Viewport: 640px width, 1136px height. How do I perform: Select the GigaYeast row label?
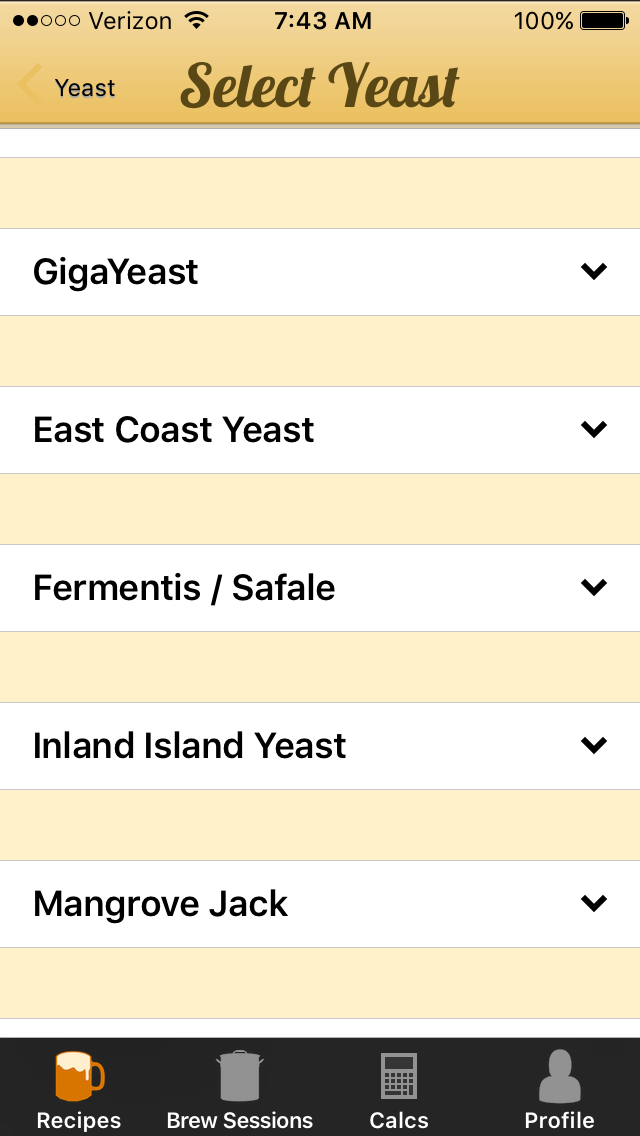pyautogui.click(x=115, y=273)
